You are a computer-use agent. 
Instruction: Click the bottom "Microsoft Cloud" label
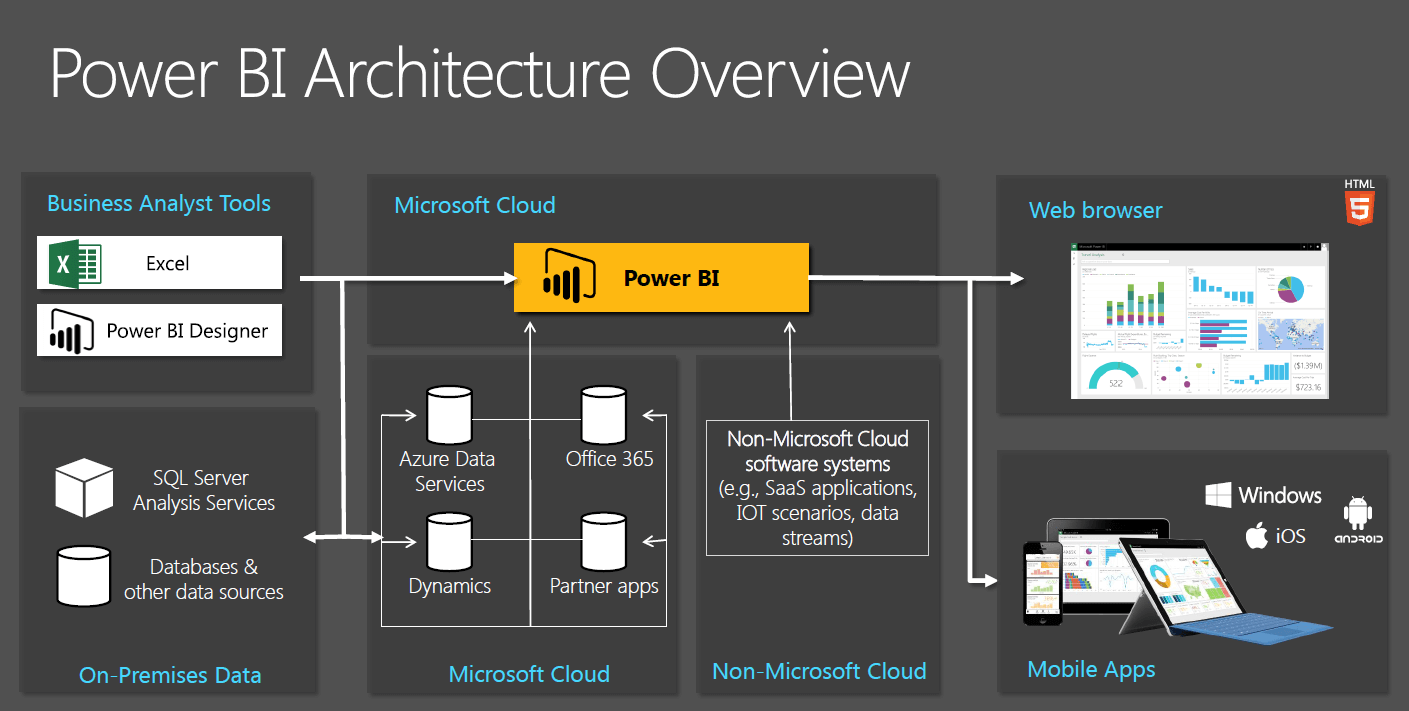[529, 674]
